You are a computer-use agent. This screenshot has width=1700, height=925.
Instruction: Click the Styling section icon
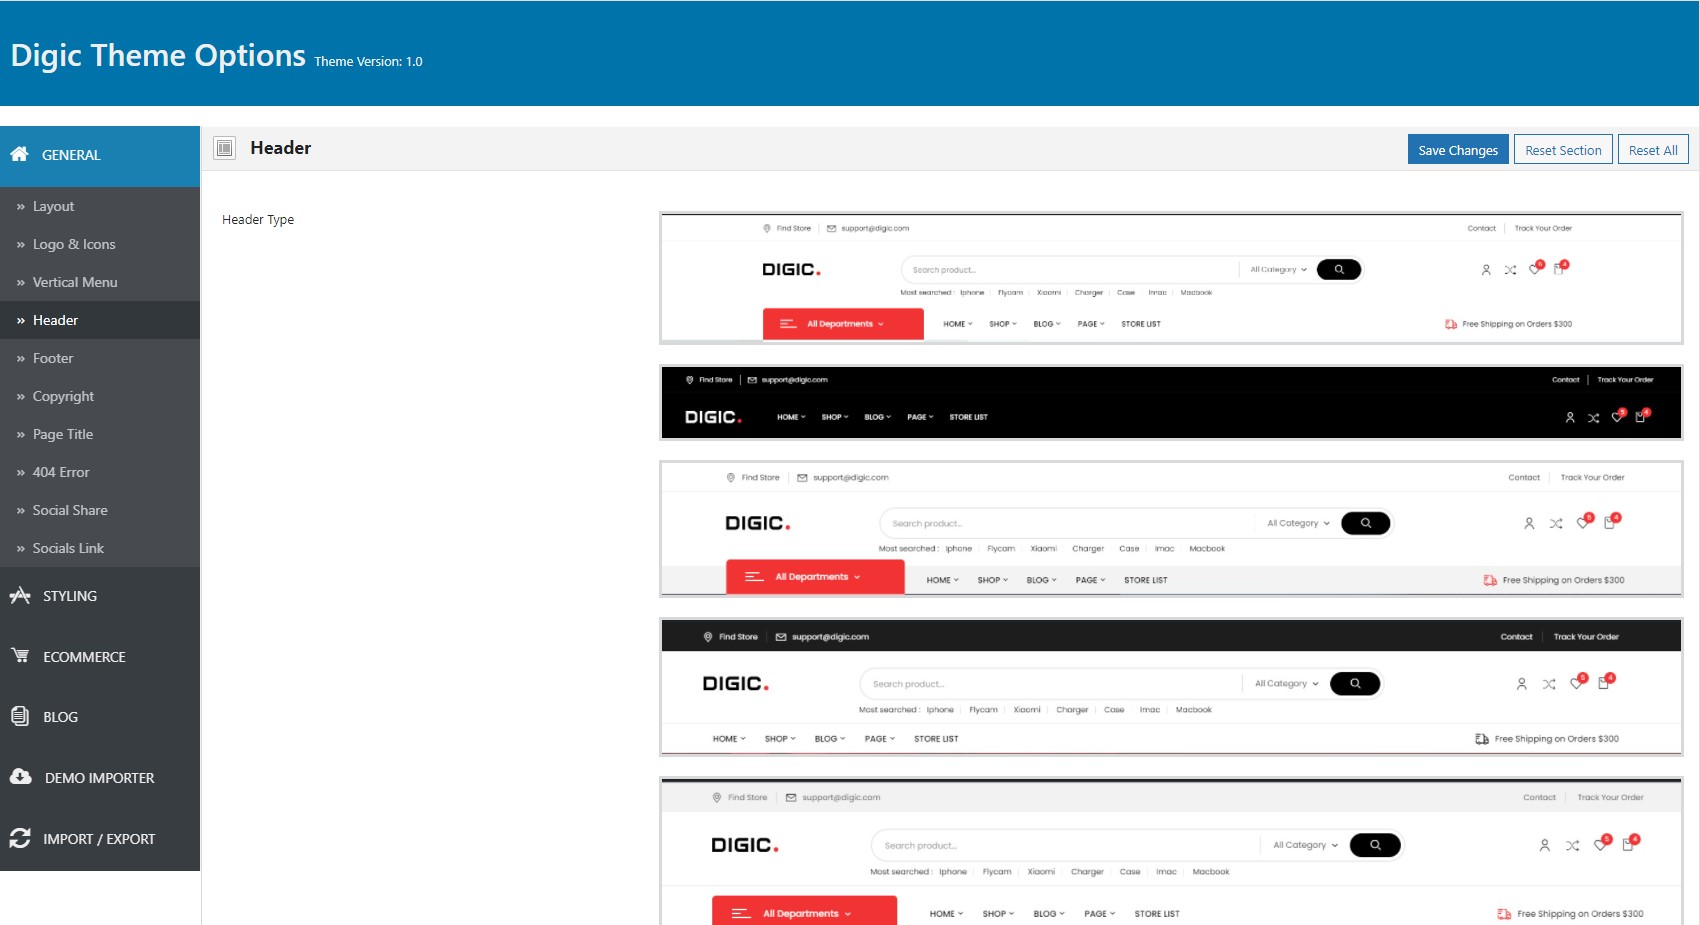pos(20,595)
